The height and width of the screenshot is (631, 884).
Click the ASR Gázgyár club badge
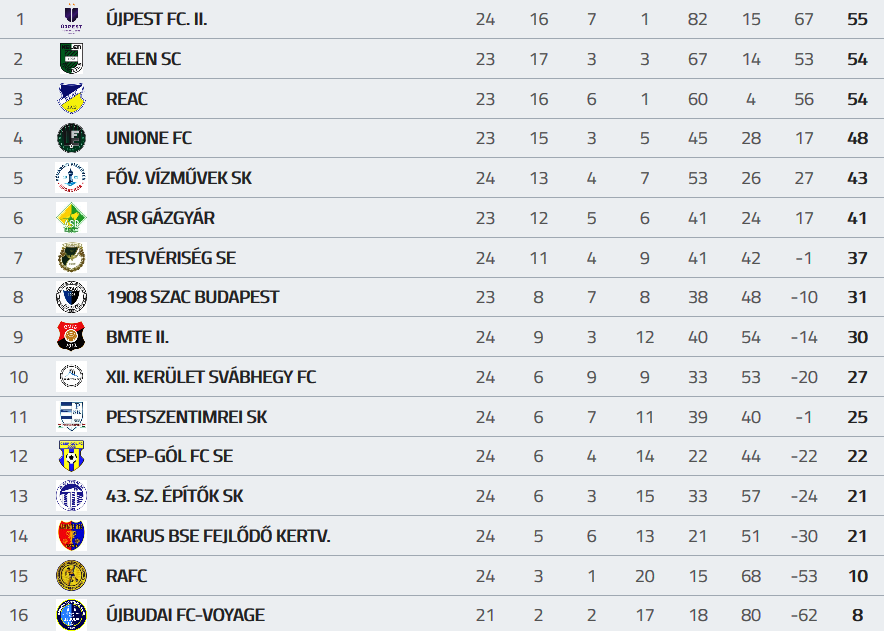coord(71,218)
